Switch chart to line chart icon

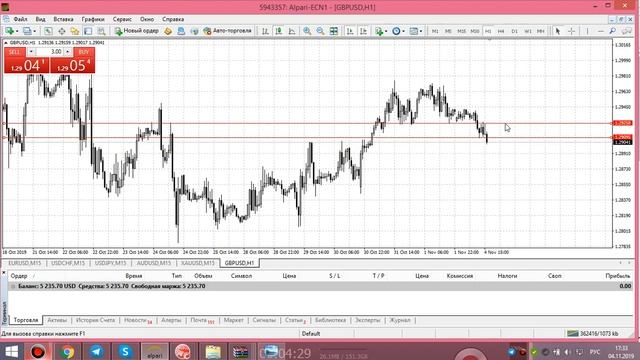coord(292,31)
